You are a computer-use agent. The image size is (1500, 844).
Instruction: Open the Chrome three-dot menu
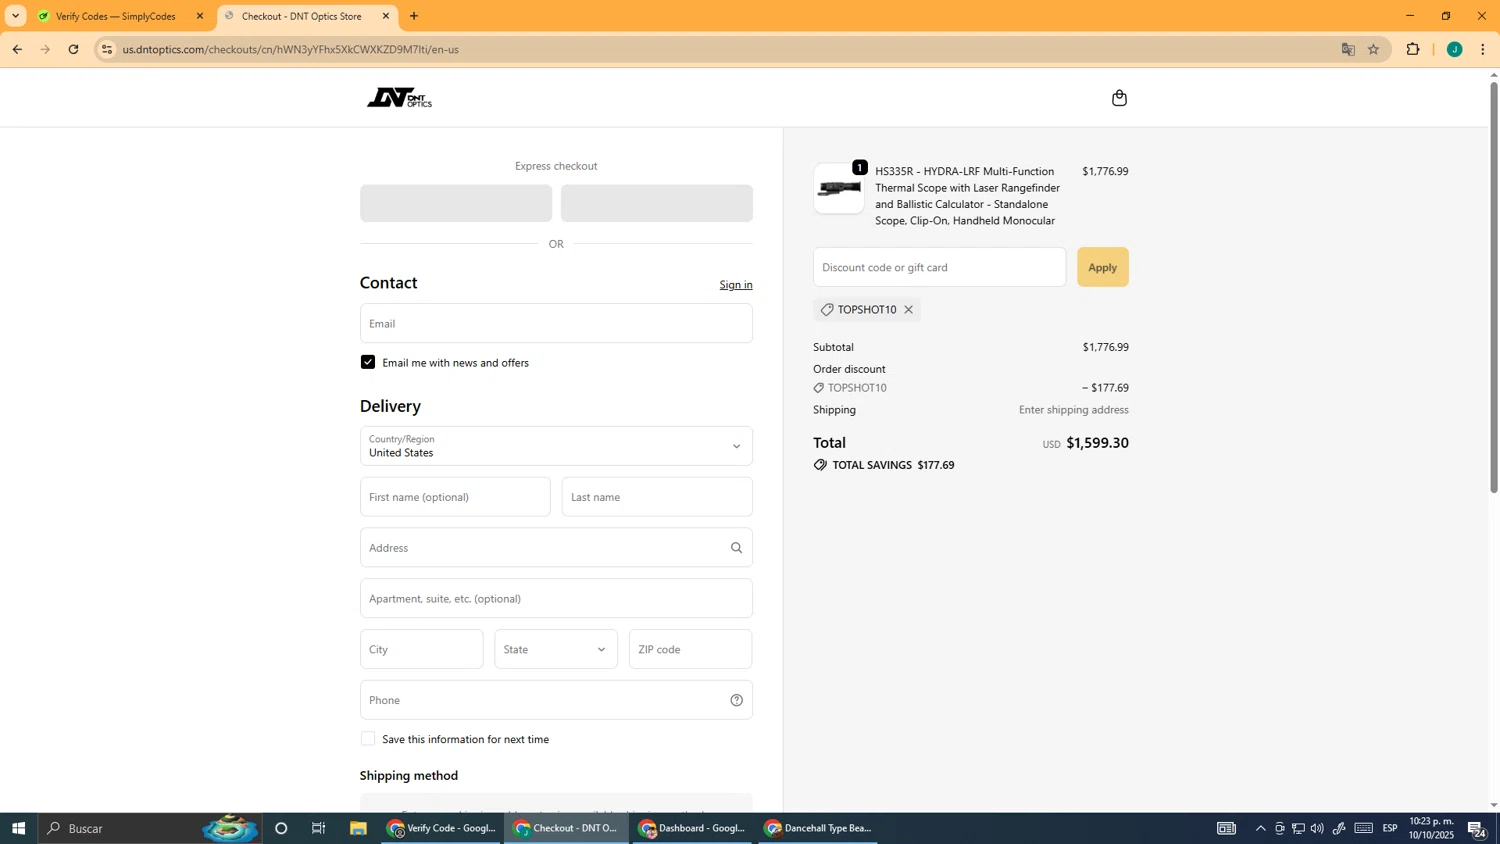point(1482,49)
